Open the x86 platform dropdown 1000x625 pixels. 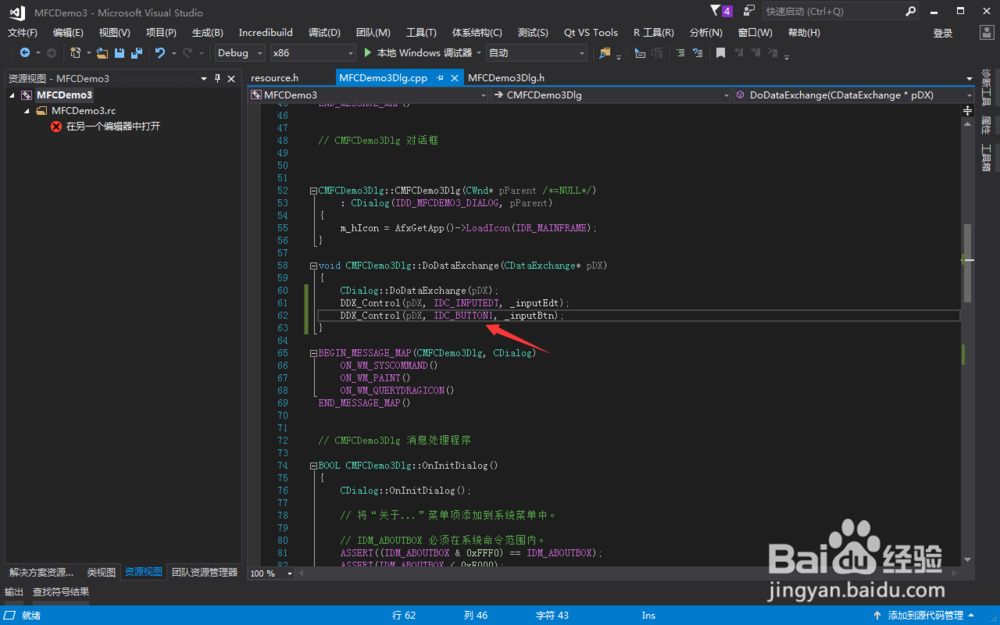pos(350,54)
